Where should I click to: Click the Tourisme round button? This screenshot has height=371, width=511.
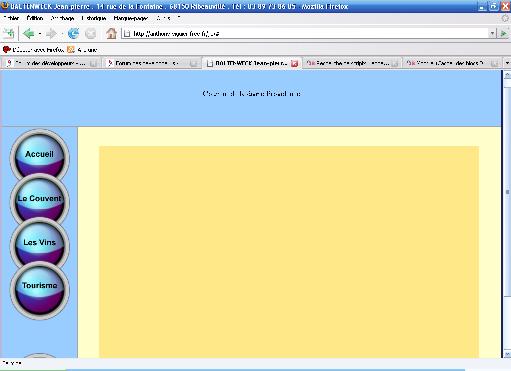tap(39, 290)
